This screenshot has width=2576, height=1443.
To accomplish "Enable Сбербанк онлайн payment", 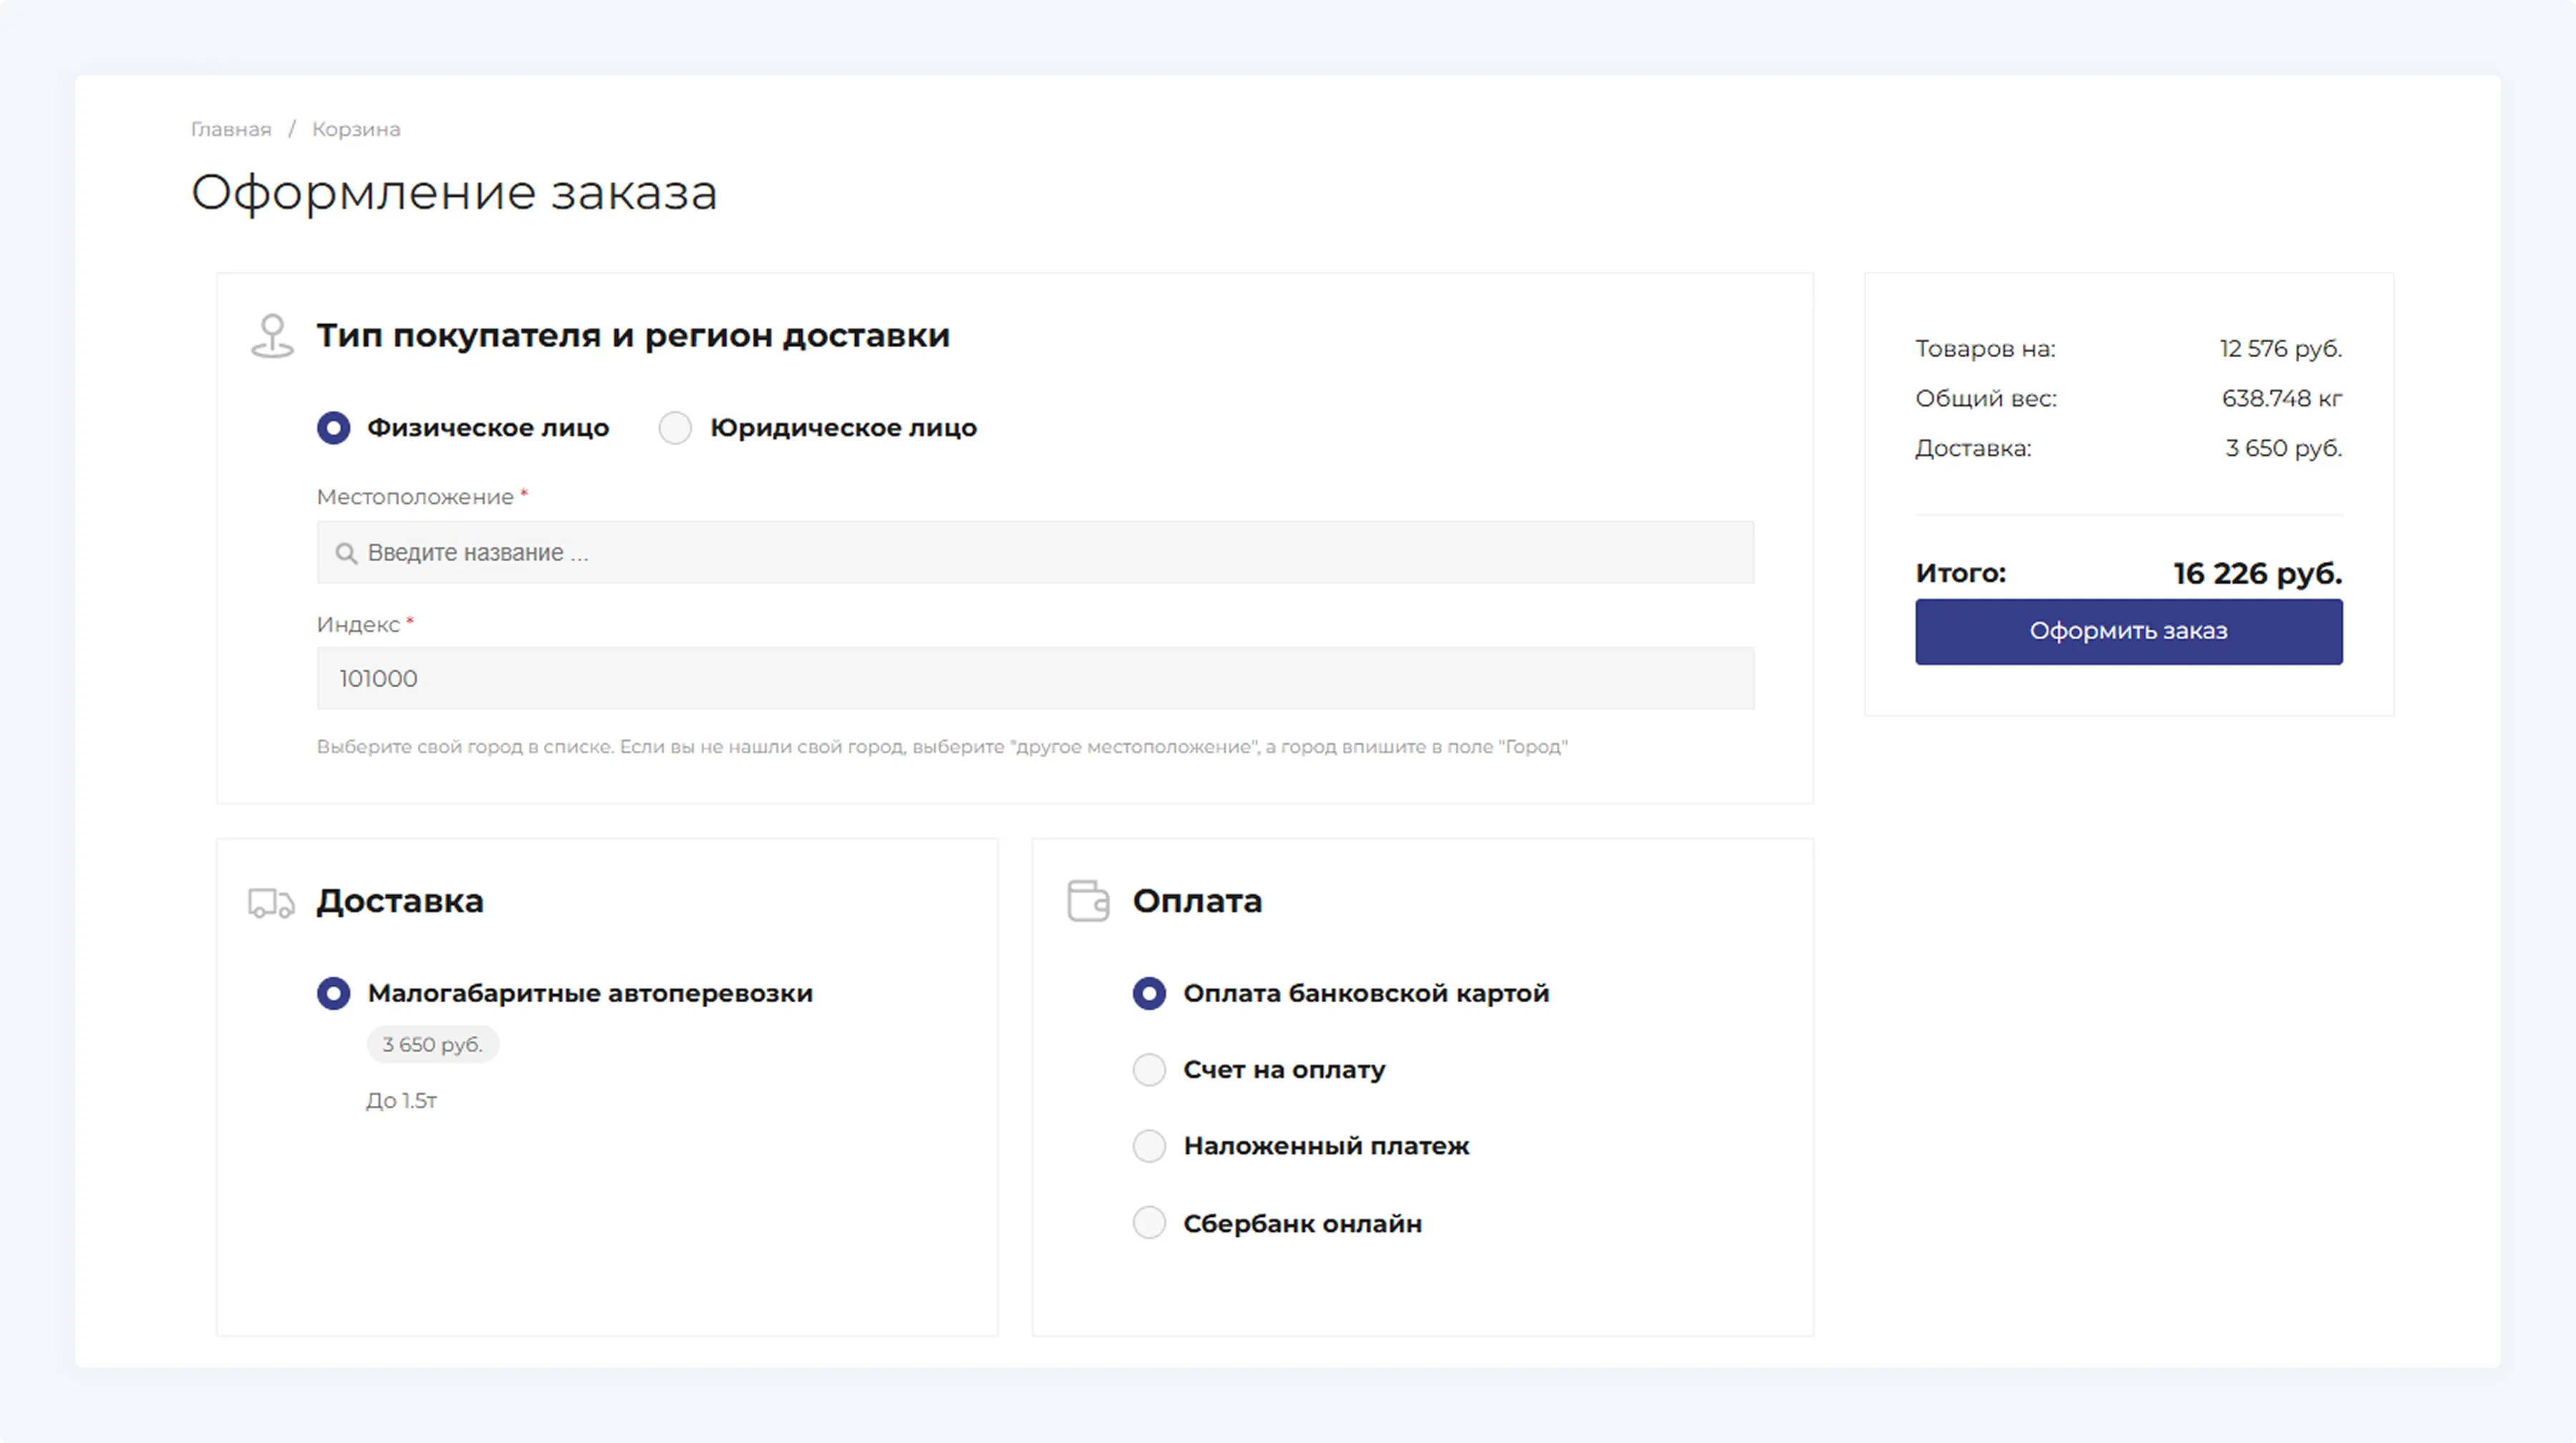I will pyautogui.click(x=1149, y=1222).
